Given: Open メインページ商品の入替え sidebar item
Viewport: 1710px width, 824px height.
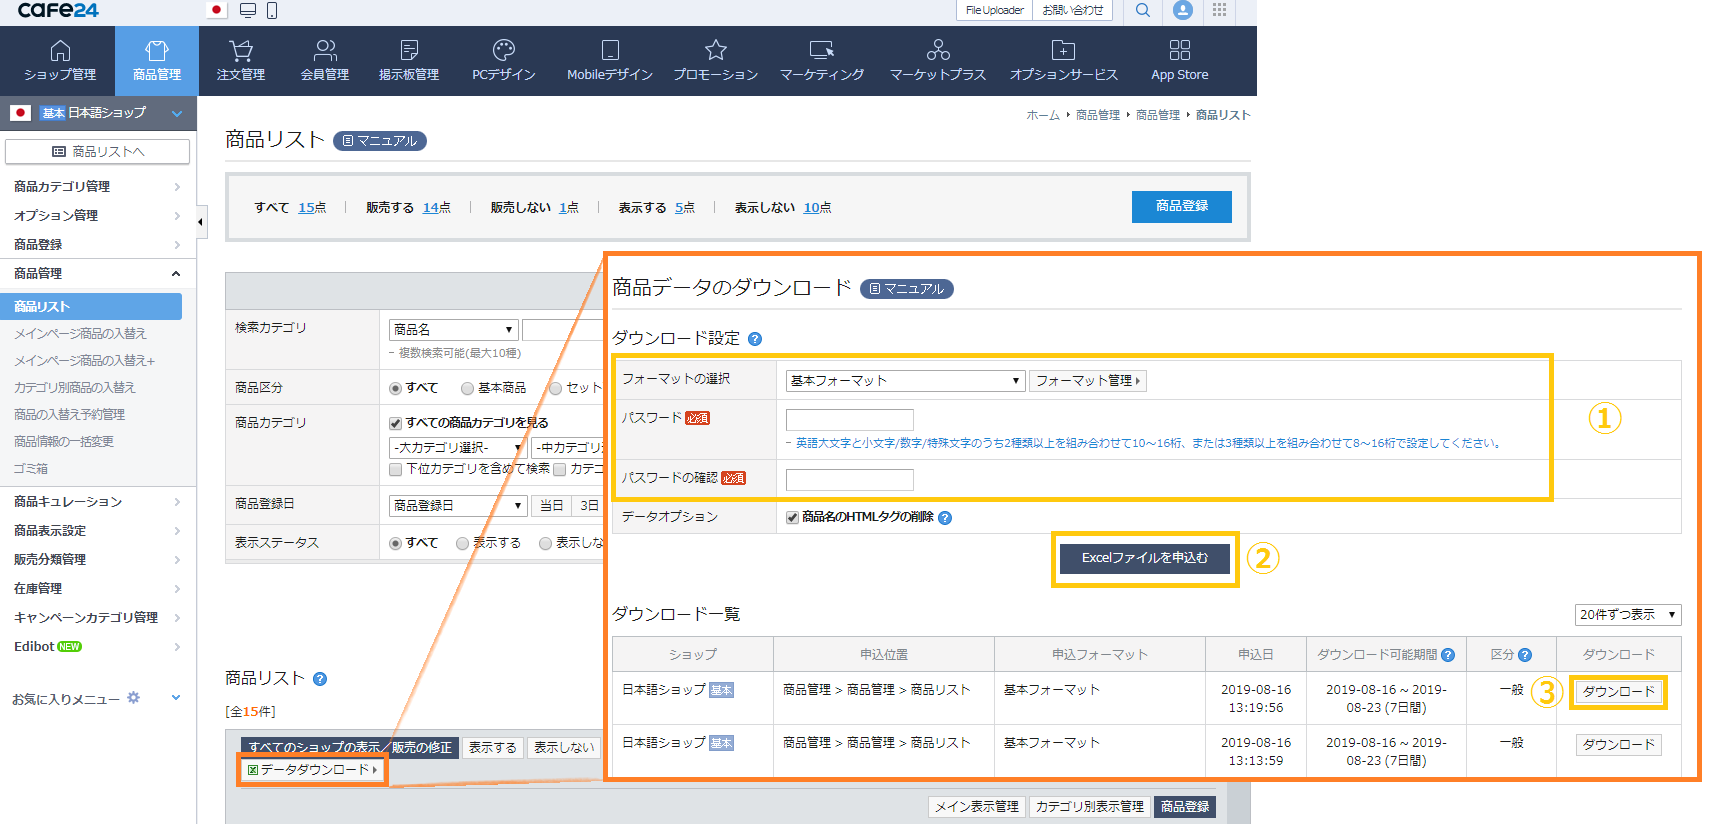Looking at the screenshot, I should click(x=80, y=334).
